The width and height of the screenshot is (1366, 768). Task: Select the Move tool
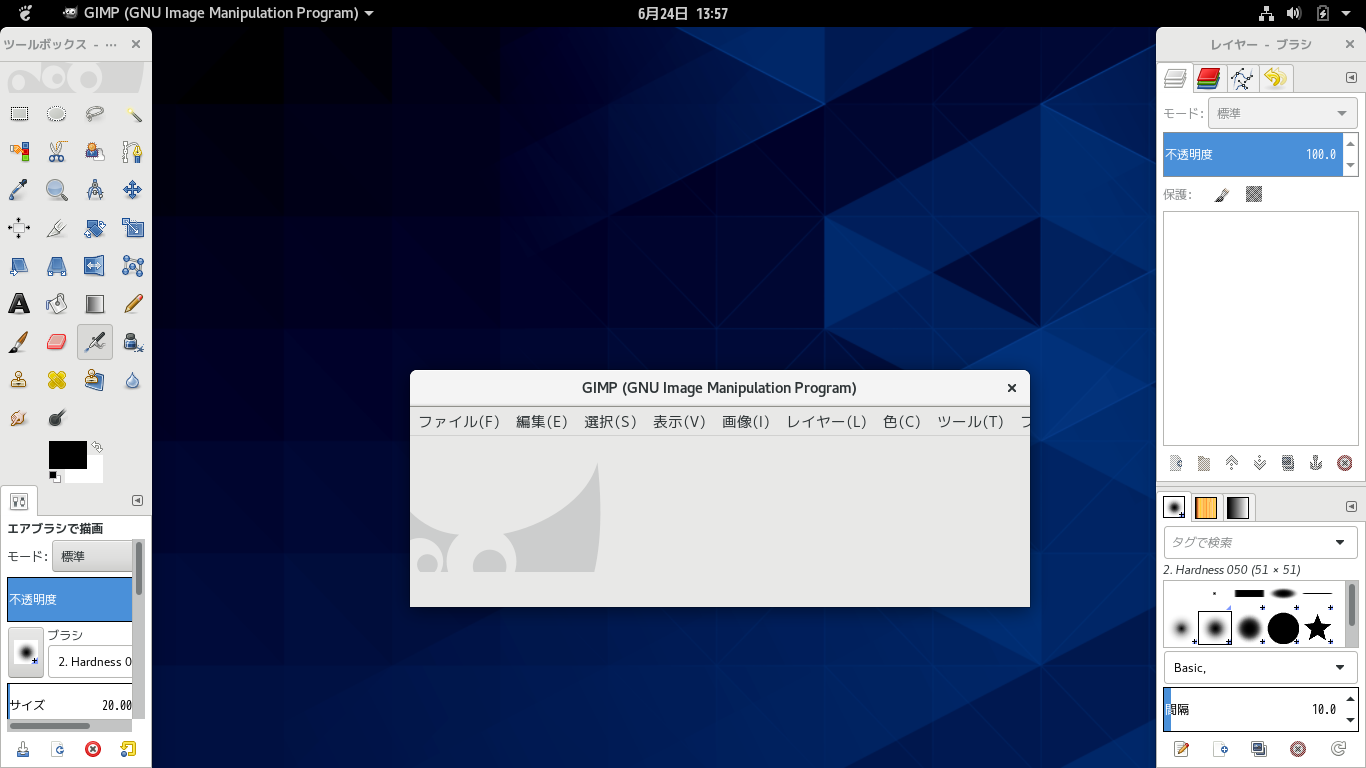pos(133,190)
